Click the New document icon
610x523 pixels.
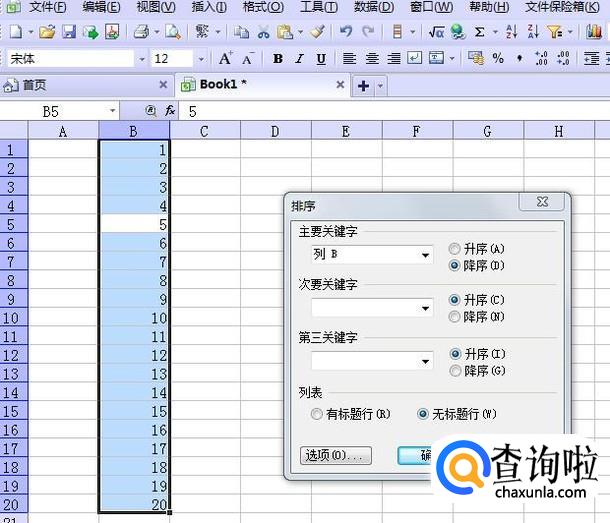(x=15, y=32)
